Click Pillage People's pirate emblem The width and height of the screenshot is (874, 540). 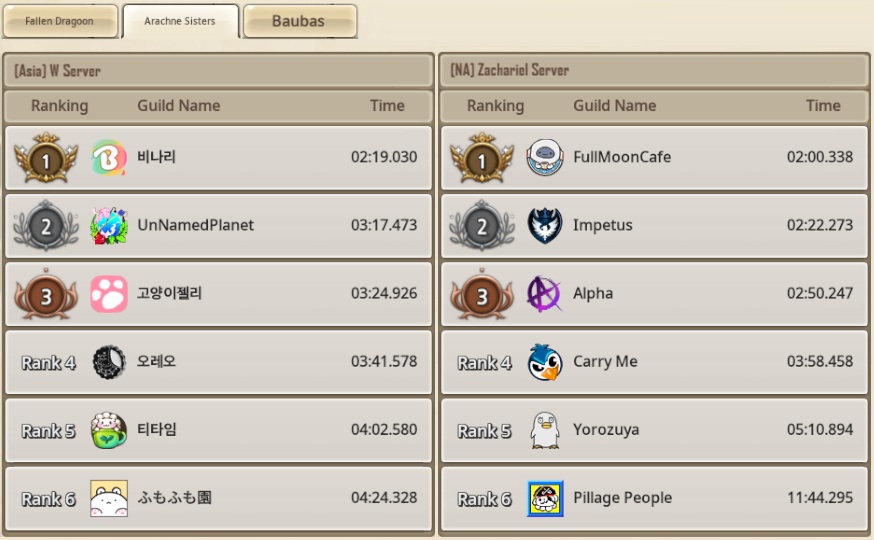tap(545, 498)
